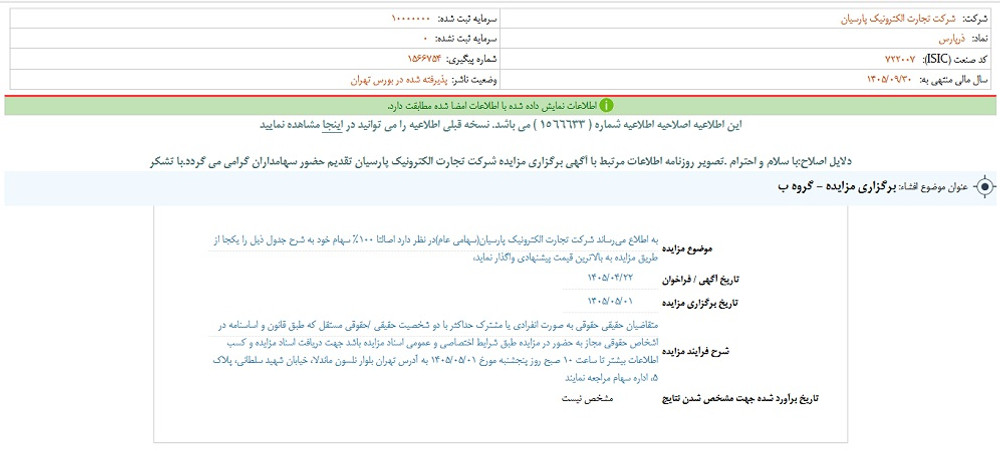Open the 'اینجا' link to the previous notice
1000x451 pixels.
332,124
